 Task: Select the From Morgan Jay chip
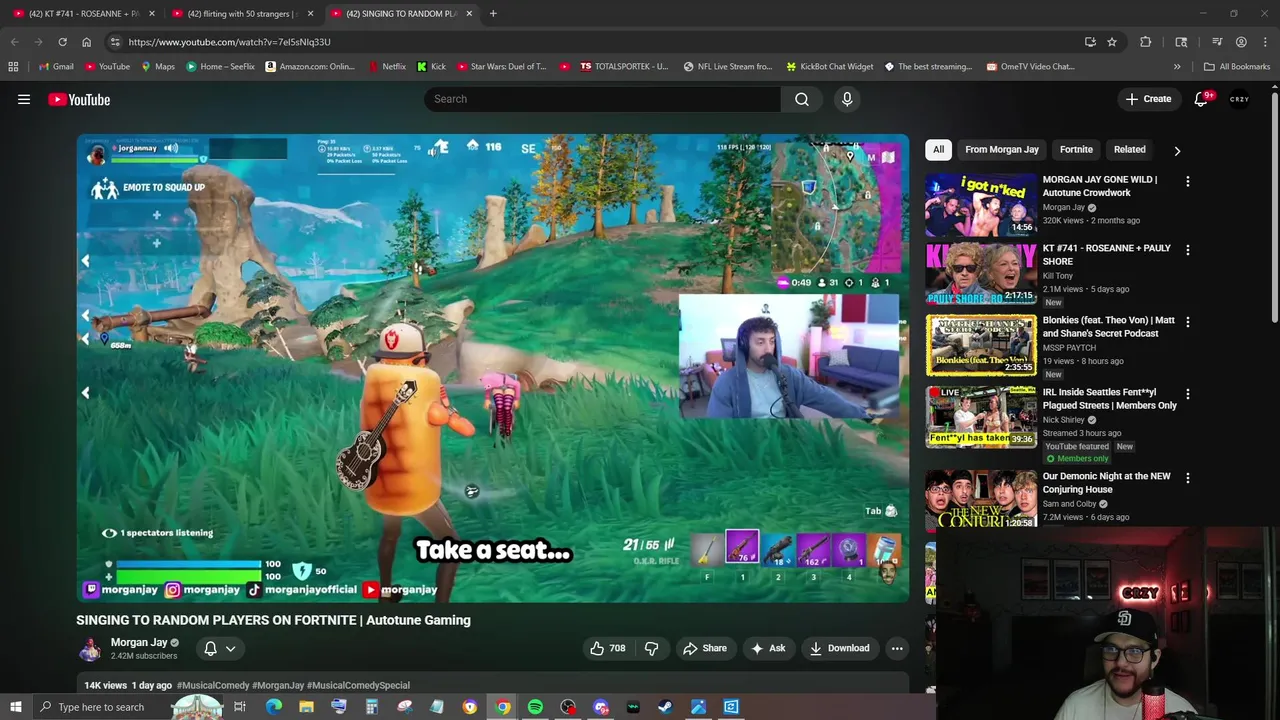[1002, 150]
